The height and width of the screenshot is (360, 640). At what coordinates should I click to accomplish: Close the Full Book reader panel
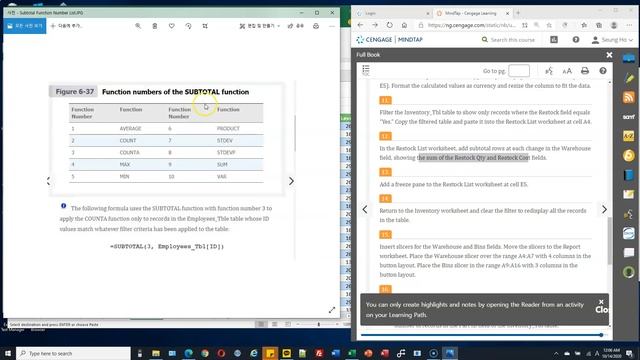tap(609, 55)
